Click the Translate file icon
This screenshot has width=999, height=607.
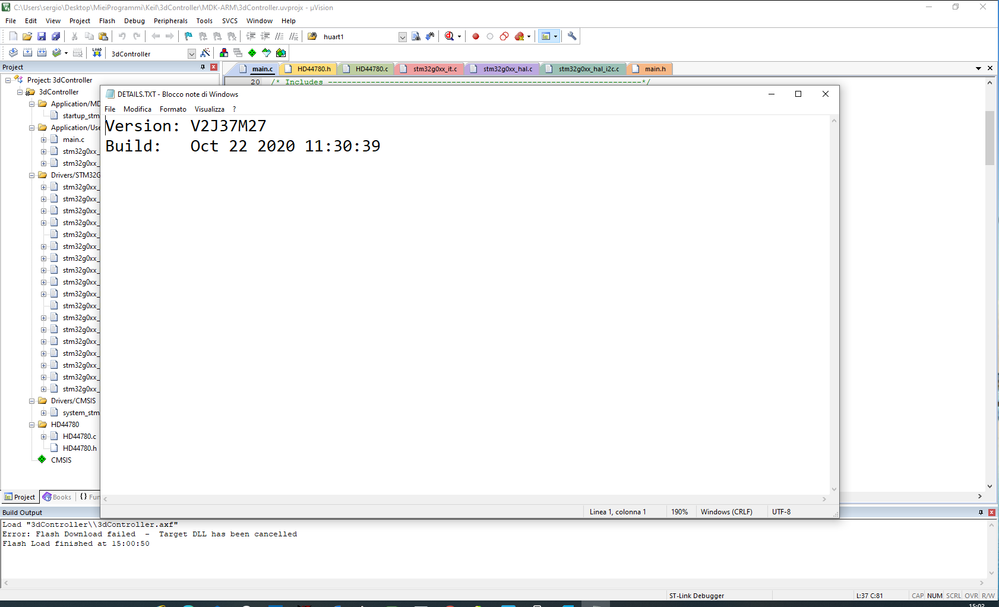click(13, 53)
